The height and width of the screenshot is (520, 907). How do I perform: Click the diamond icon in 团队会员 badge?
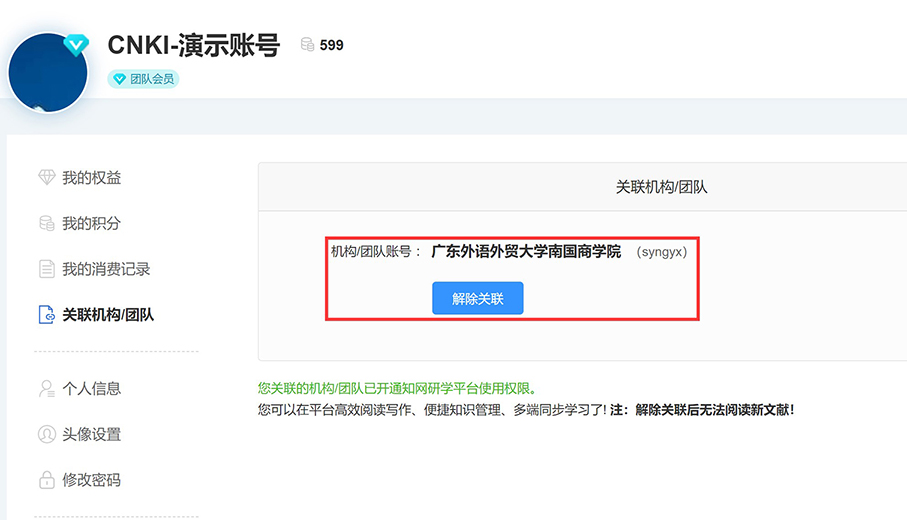119,79
